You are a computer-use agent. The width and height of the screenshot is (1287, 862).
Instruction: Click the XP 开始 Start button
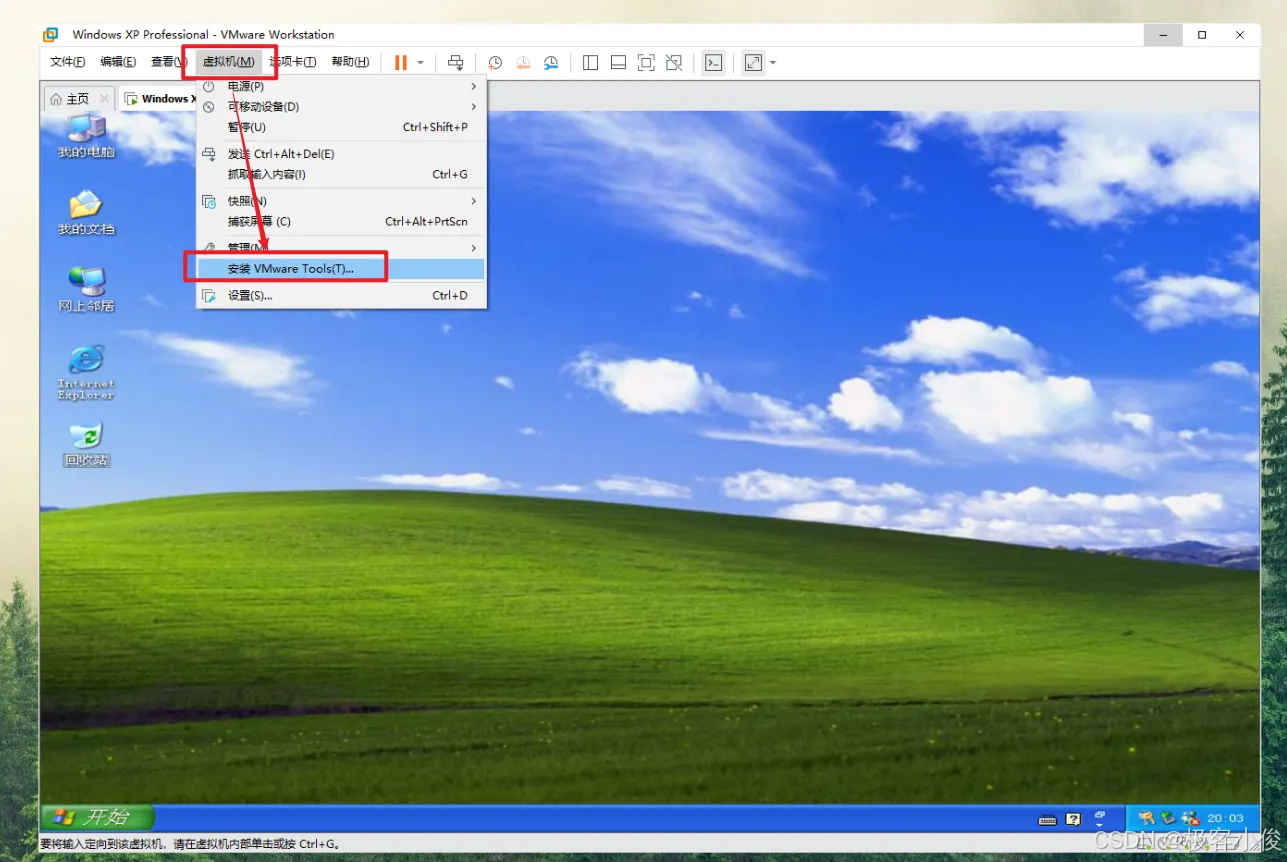[x=97, y=817]
